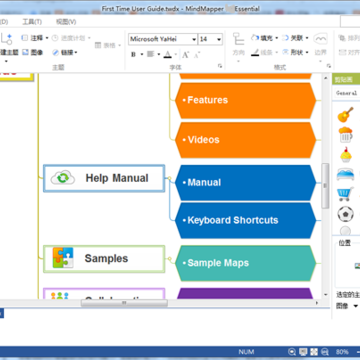Insert the shopping cart clipart

pyautogui.click(x=345, y=194)
